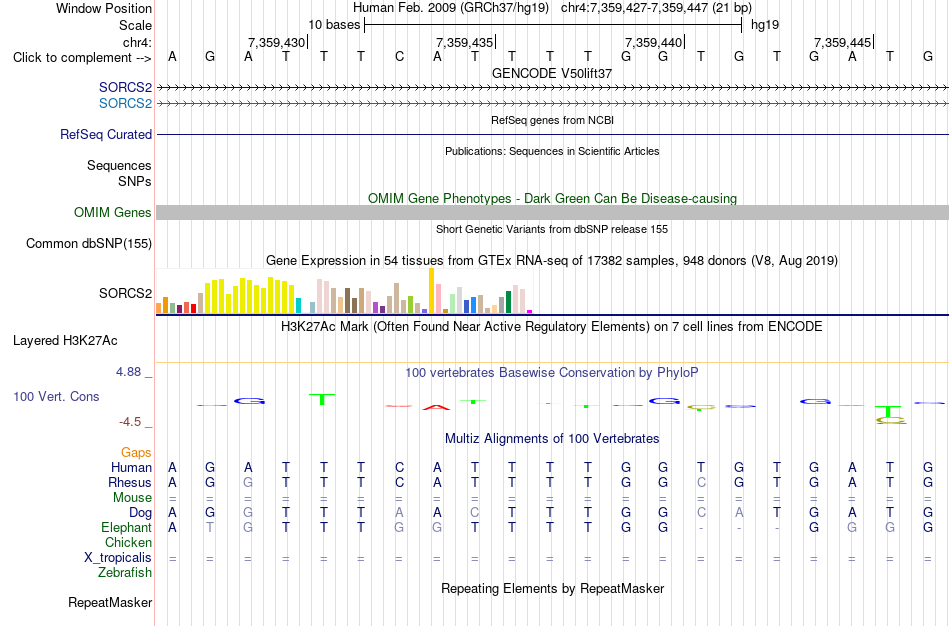
Task: Click the SORCS2 label beside the expression bar chart
Action: pos(125,293)
